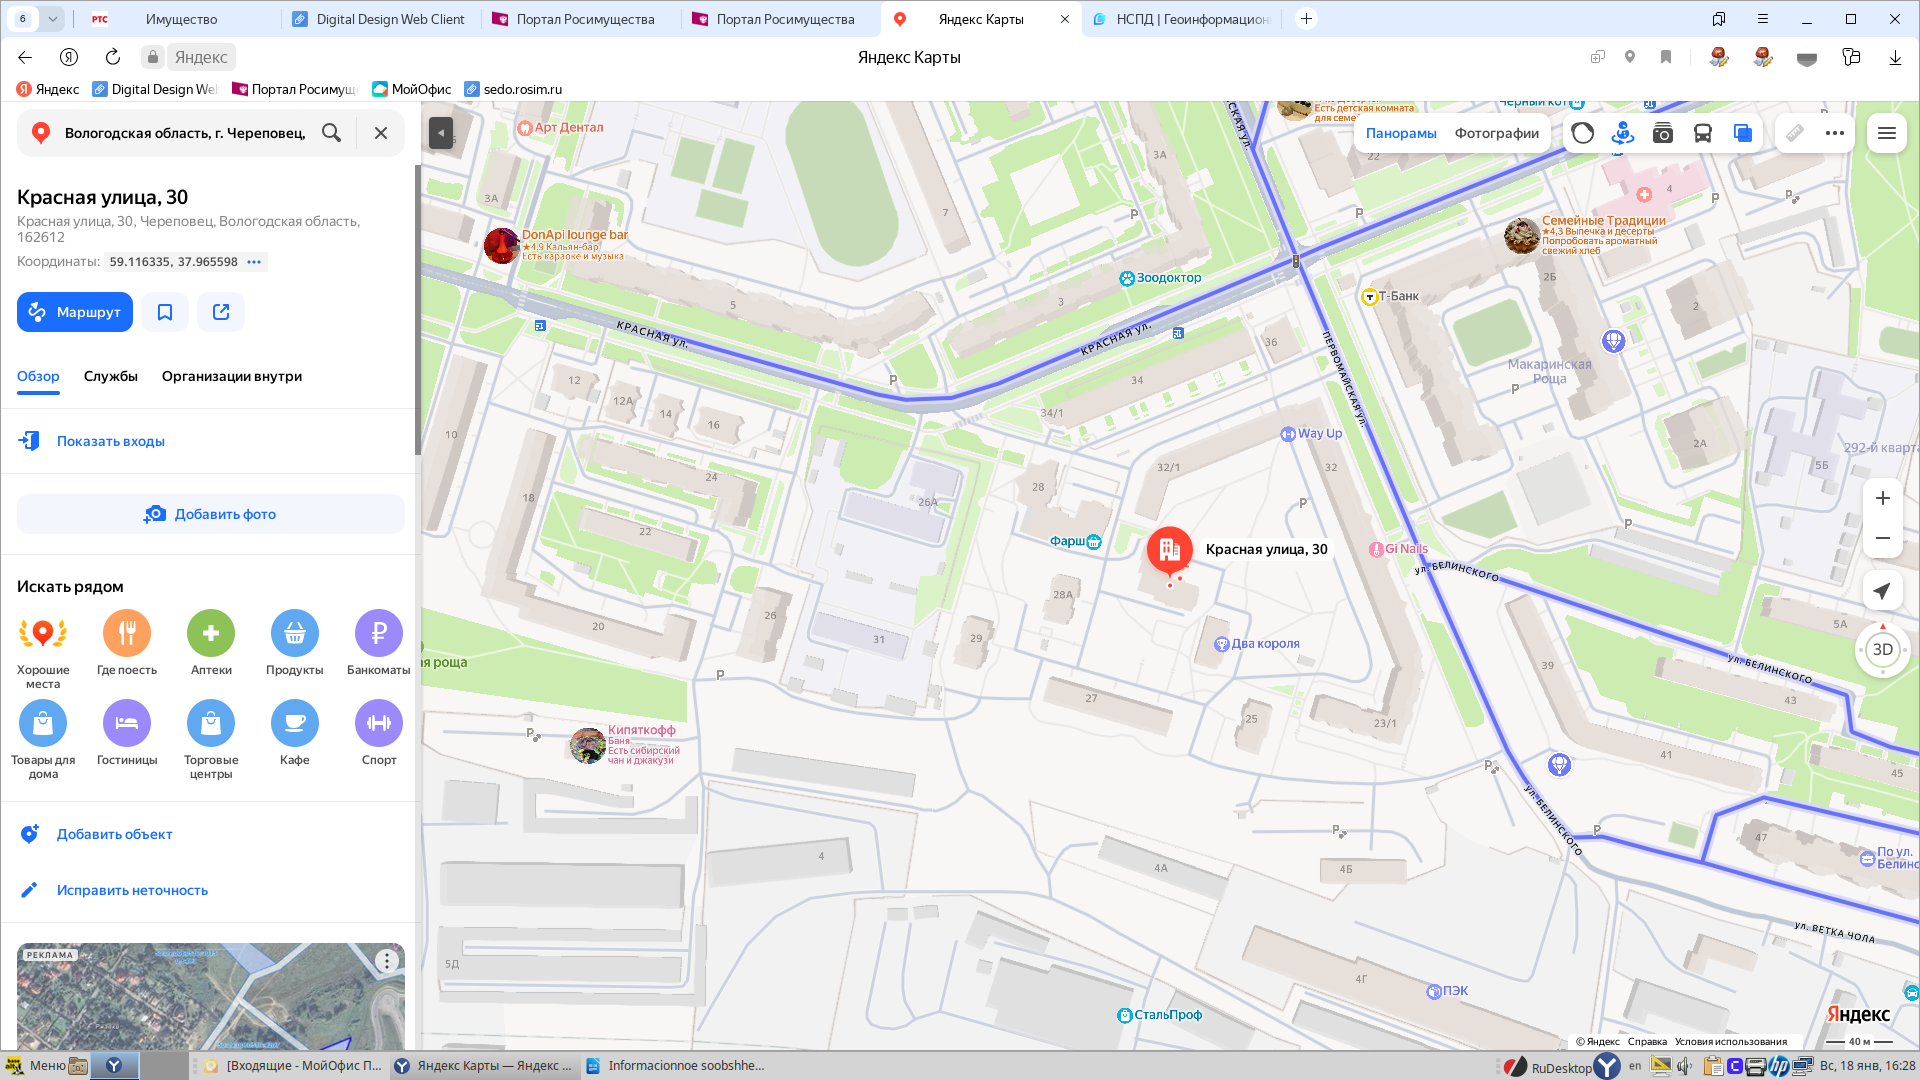Search nearby Аптеки category icon
This screenshot has height=1080, width=1920.
(x=211, y=633)
